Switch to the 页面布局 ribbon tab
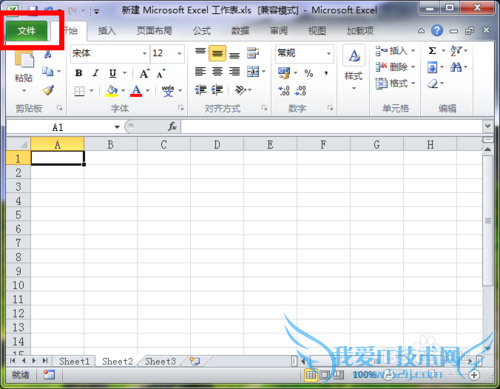 (154, 31)
